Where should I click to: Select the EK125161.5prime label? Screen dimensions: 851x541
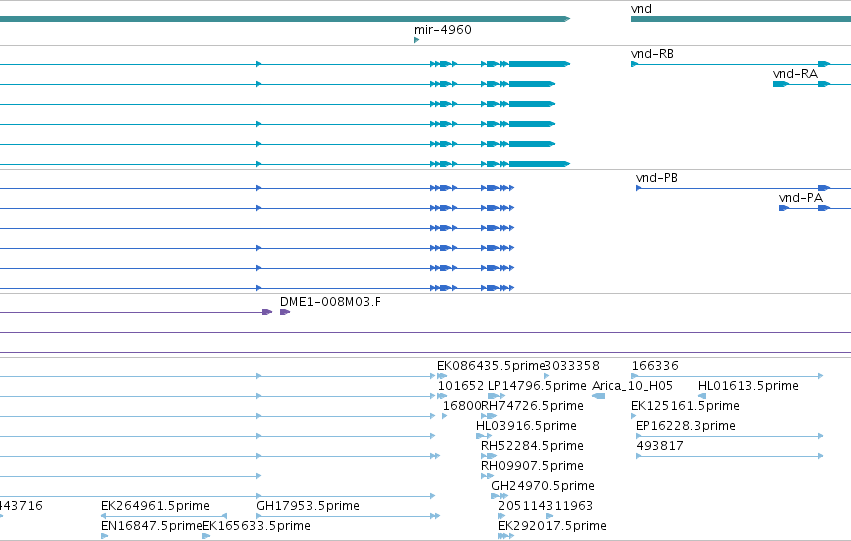tap(685, 406)
